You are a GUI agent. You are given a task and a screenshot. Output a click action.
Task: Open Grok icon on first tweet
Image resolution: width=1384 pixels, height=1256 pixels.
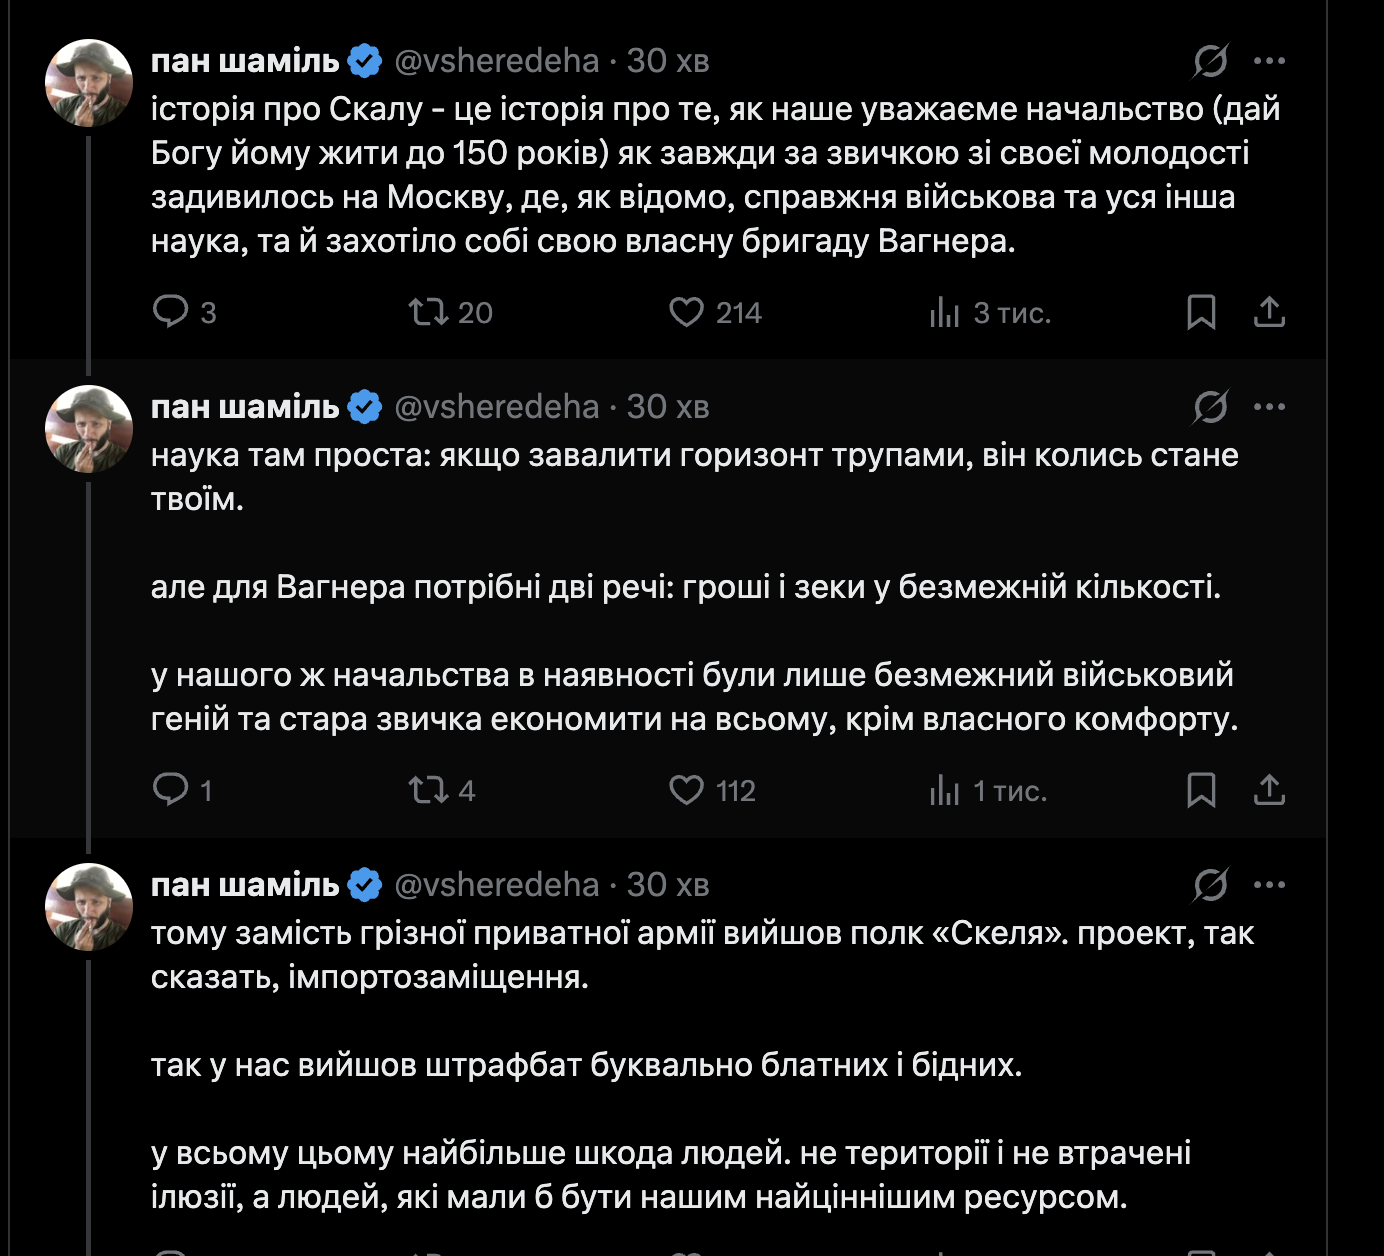coord(1210,61)
